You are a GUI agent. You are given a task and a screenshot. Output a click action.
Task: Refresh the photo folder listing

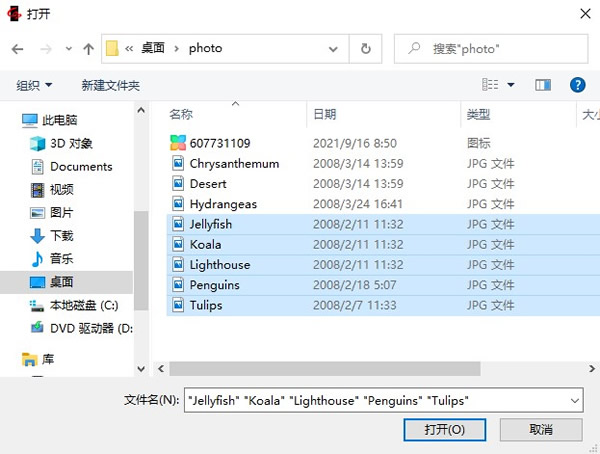366,48
